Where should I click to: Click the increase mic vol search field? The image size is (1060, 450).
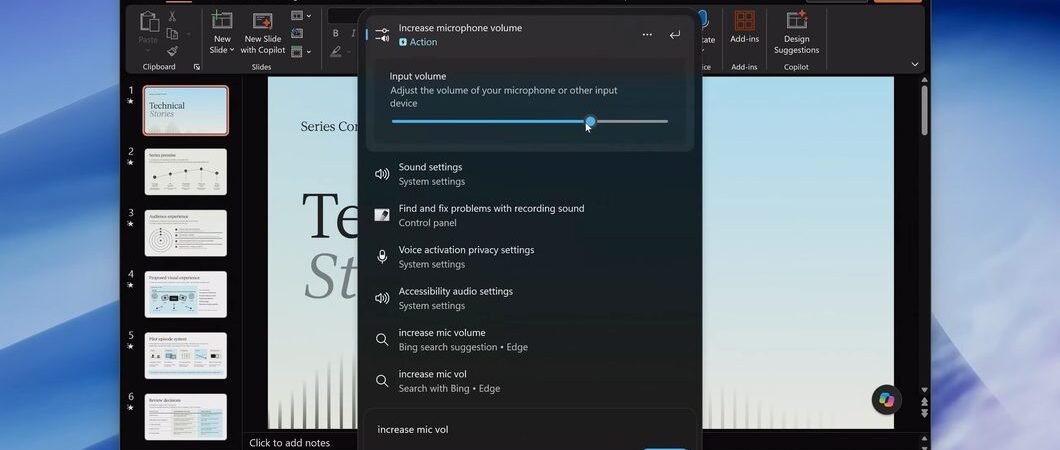(x=530, y=430)
